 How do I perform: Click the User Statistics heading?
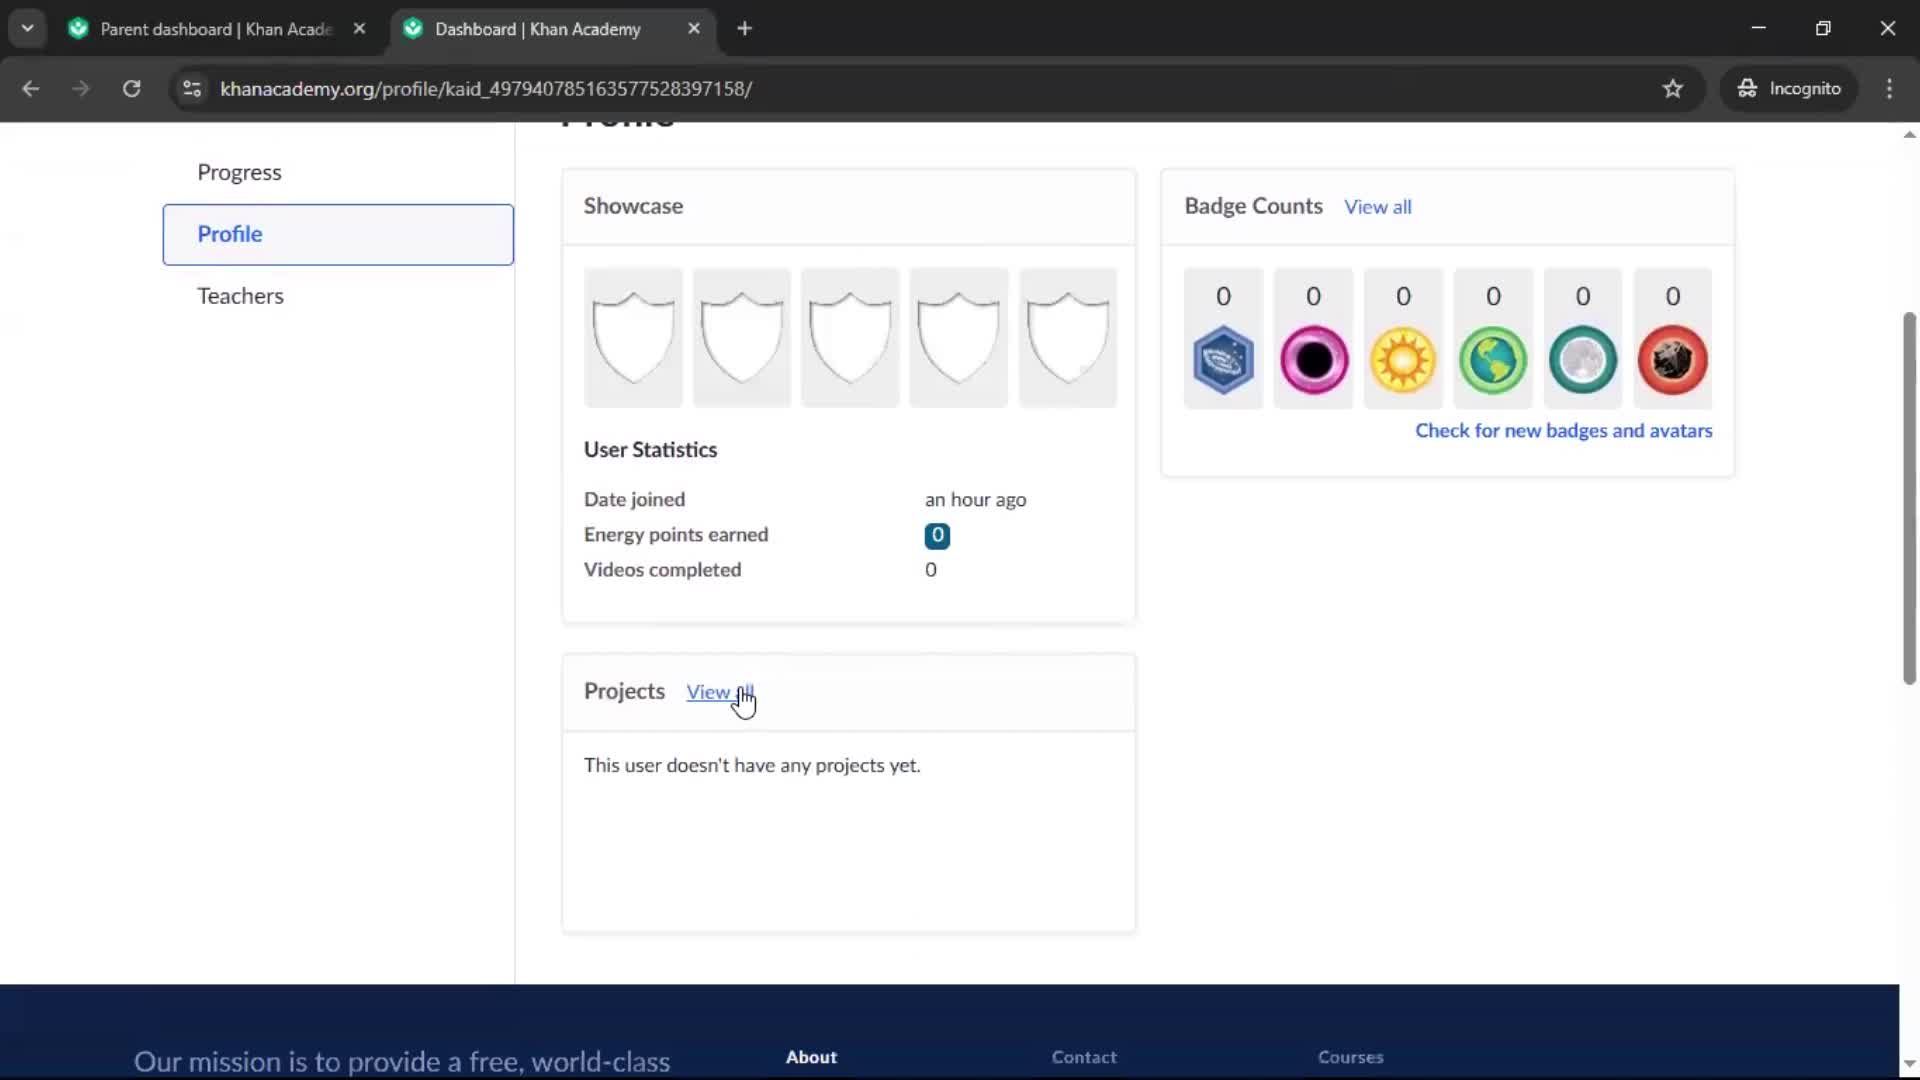[650, 450]
